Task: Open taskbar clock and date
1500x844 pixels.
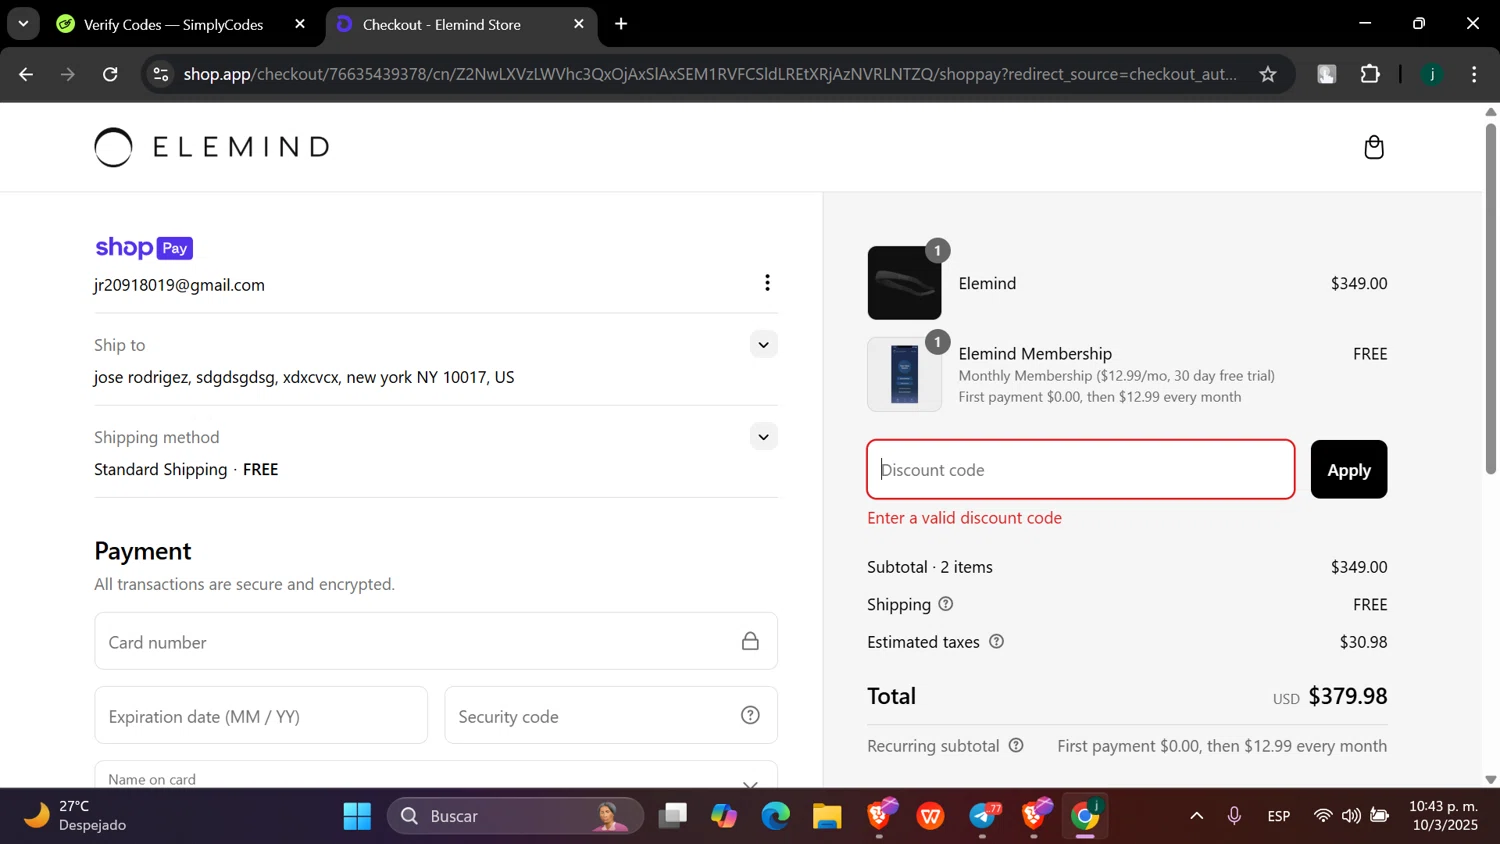Action: [1443, 816]
